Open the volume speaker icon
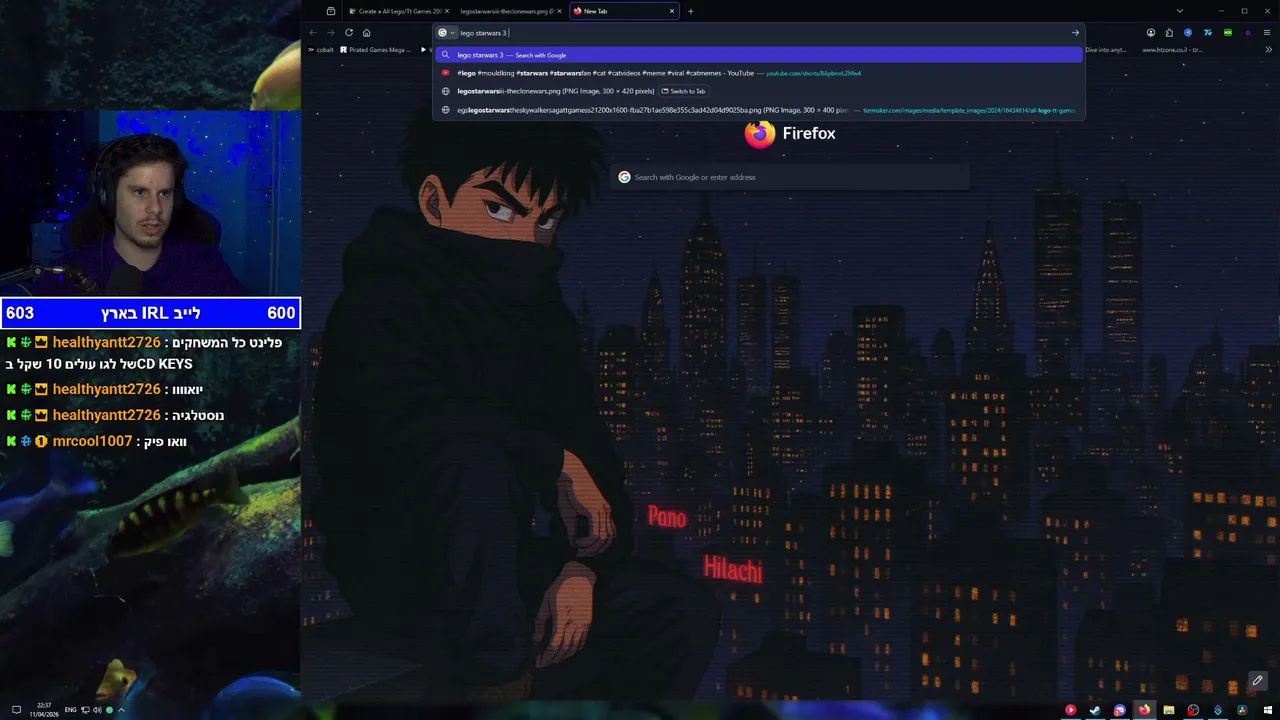The image size is (1280, 720). click(x=97, y=710)
